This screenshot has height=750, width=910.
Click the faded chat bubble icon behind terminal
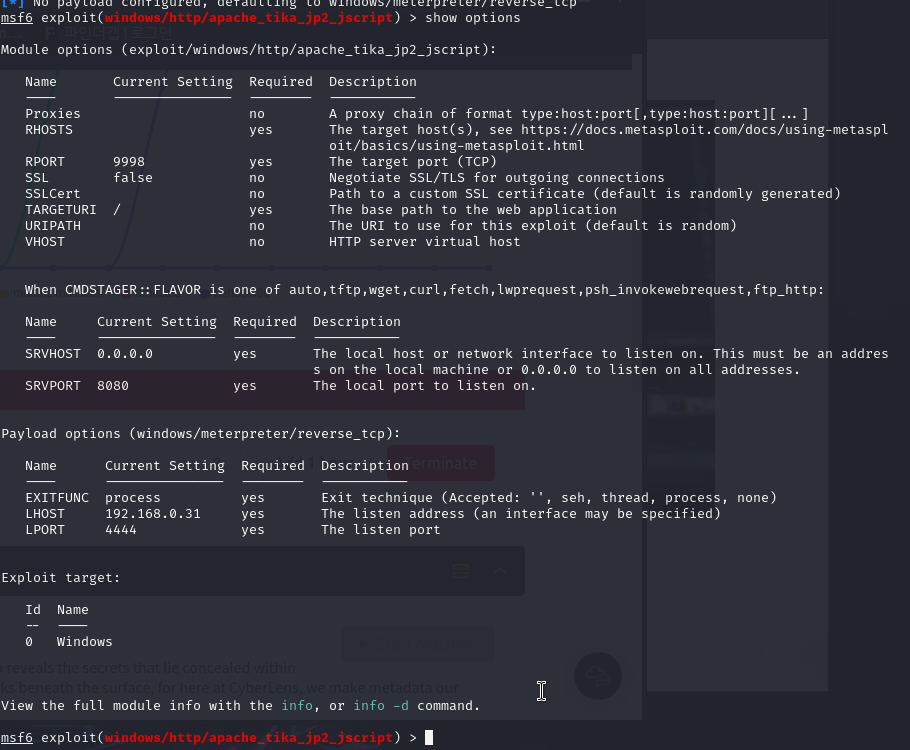[x=598, y=676]
